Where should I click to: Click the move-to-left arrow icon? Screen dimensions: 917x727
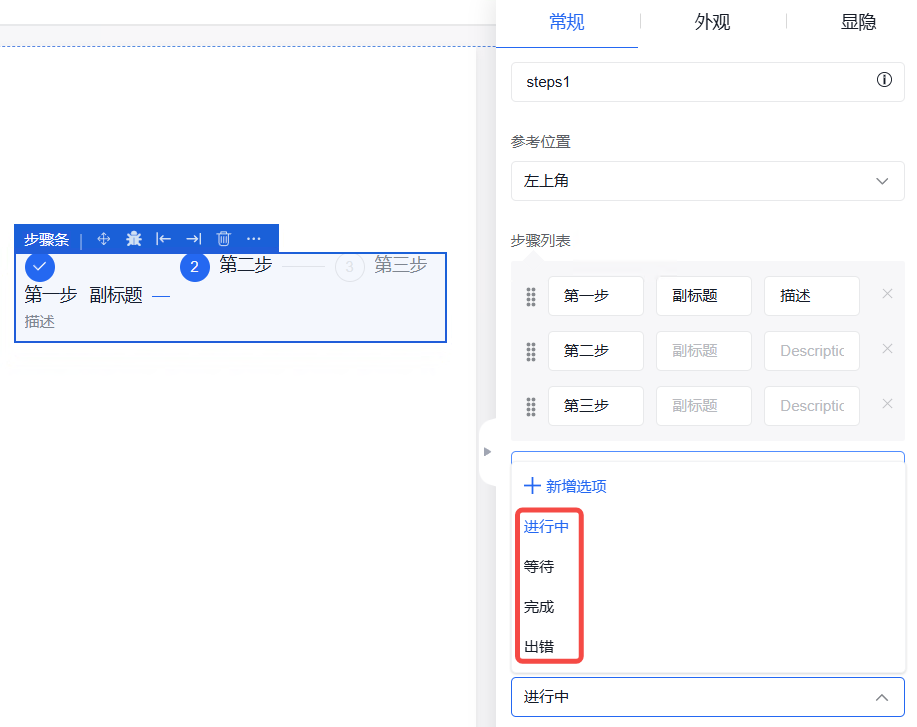[x=164, y=239]
